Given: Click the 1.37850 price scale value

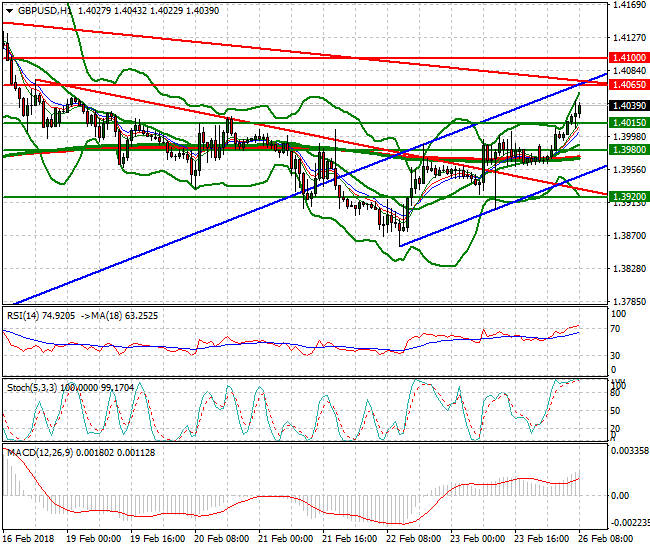Looking at the screenshot, I should click(629, 301).
